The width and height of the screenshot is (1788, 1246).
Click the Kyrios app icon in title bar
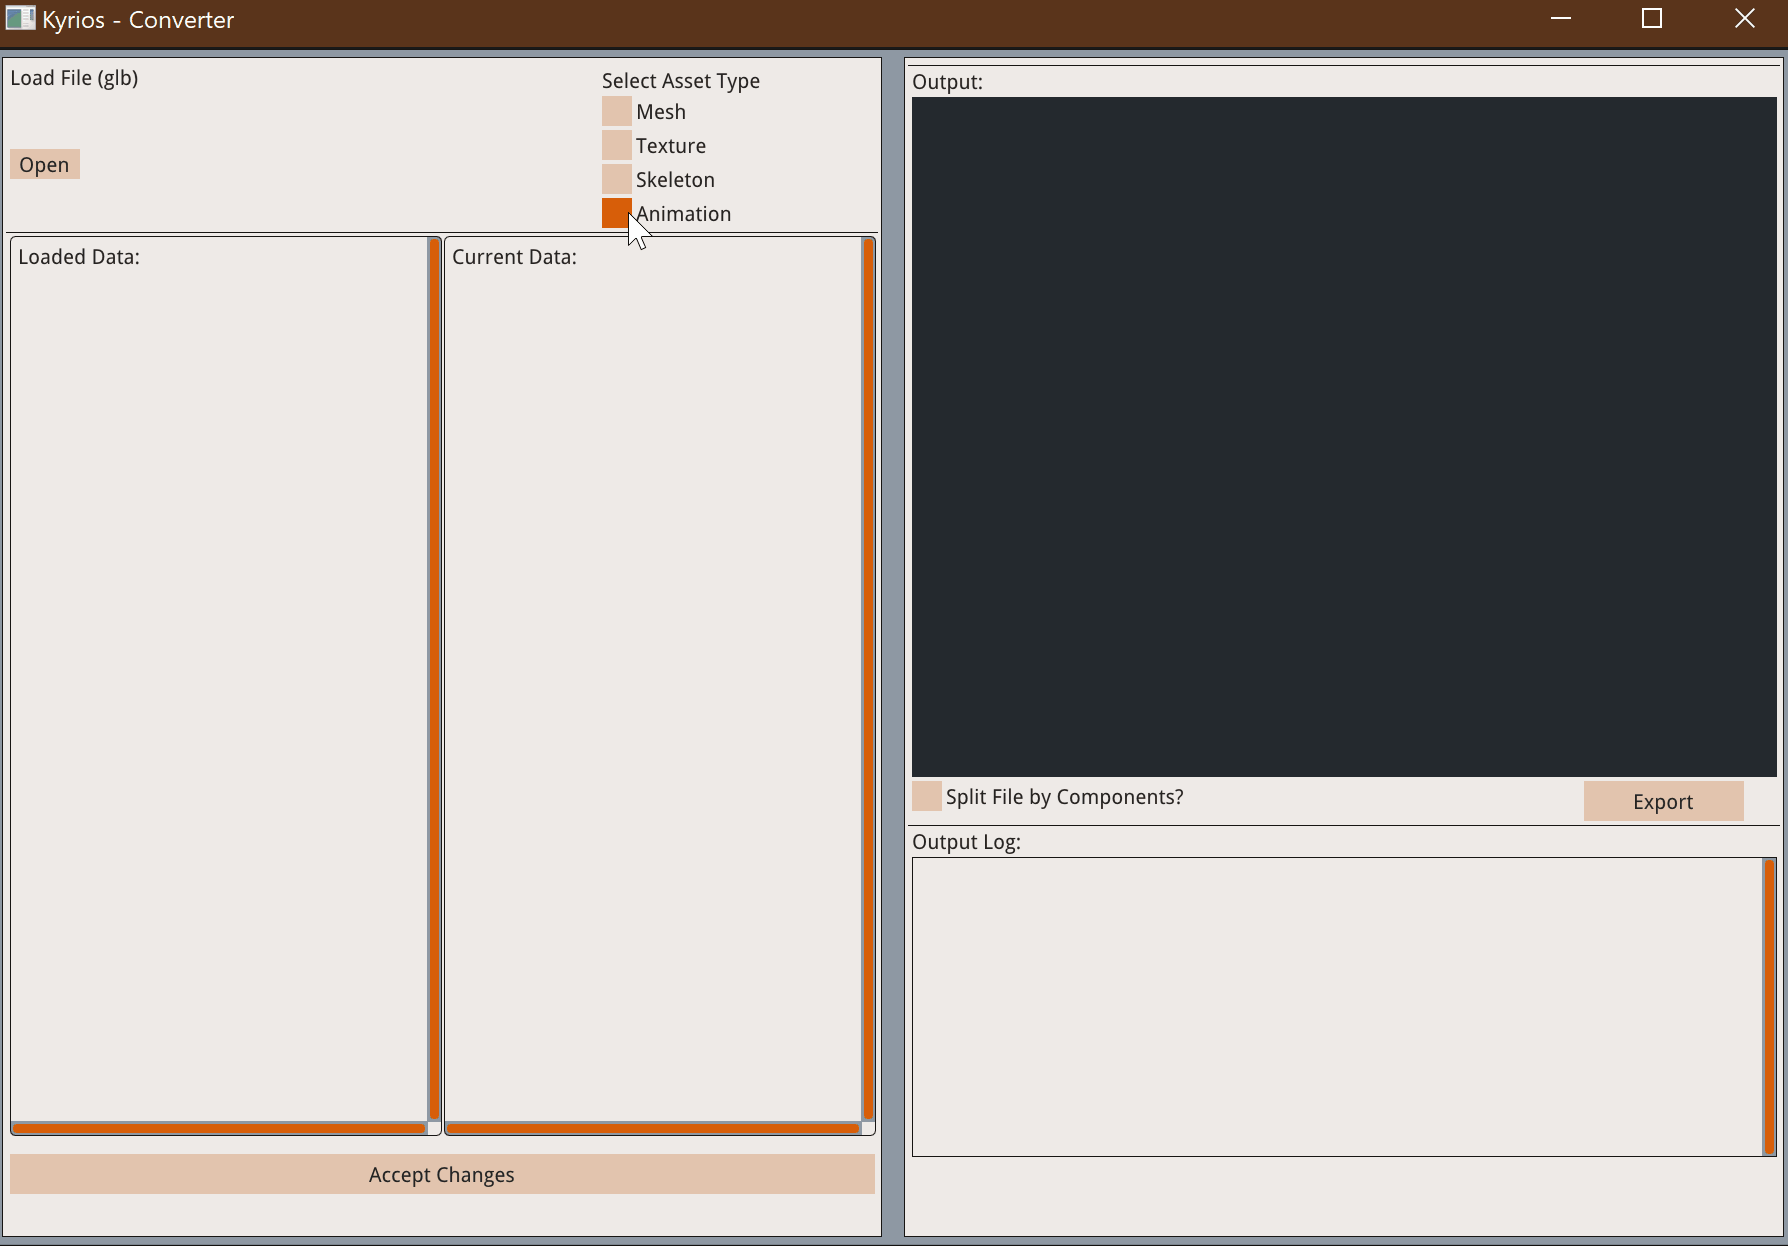[x=20, y=19]
